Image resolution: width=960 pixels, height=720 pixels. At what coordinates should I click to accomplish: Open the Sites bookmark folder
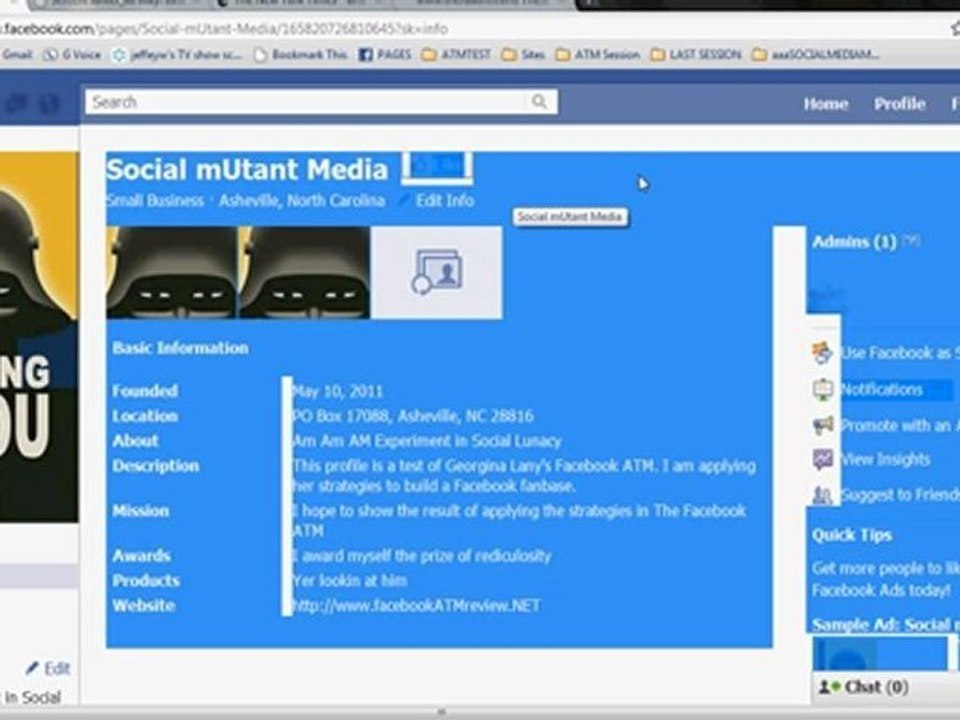click(523, 54)
